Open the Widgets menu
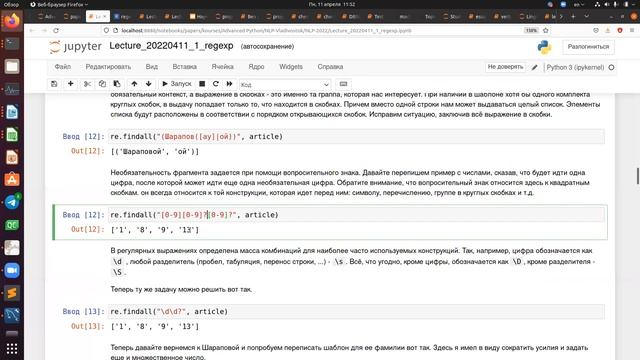The height and width of the screenshot is (360, 640). pos(291,67)
